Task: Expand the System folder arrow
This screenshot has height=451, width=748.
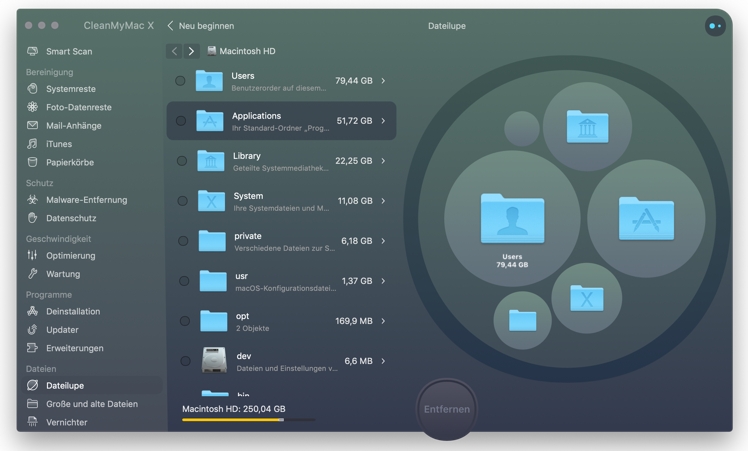Action: [383, 201]
